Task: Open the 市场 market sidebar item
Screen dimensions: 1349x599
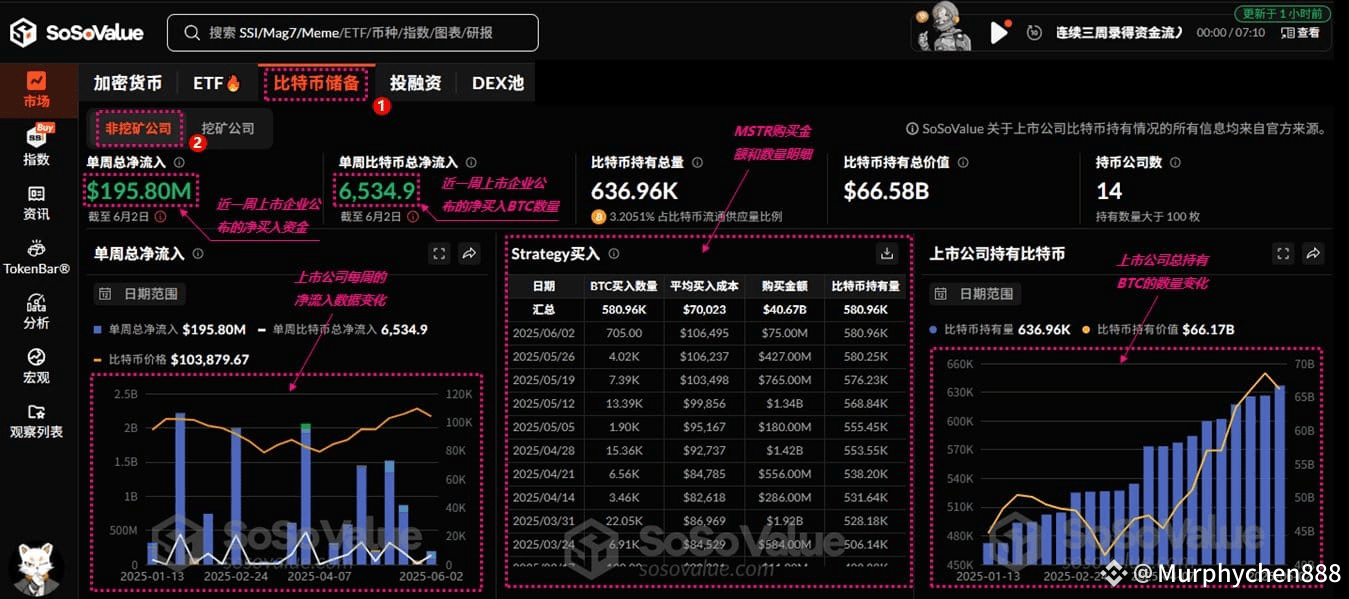Action: (37, 90)
